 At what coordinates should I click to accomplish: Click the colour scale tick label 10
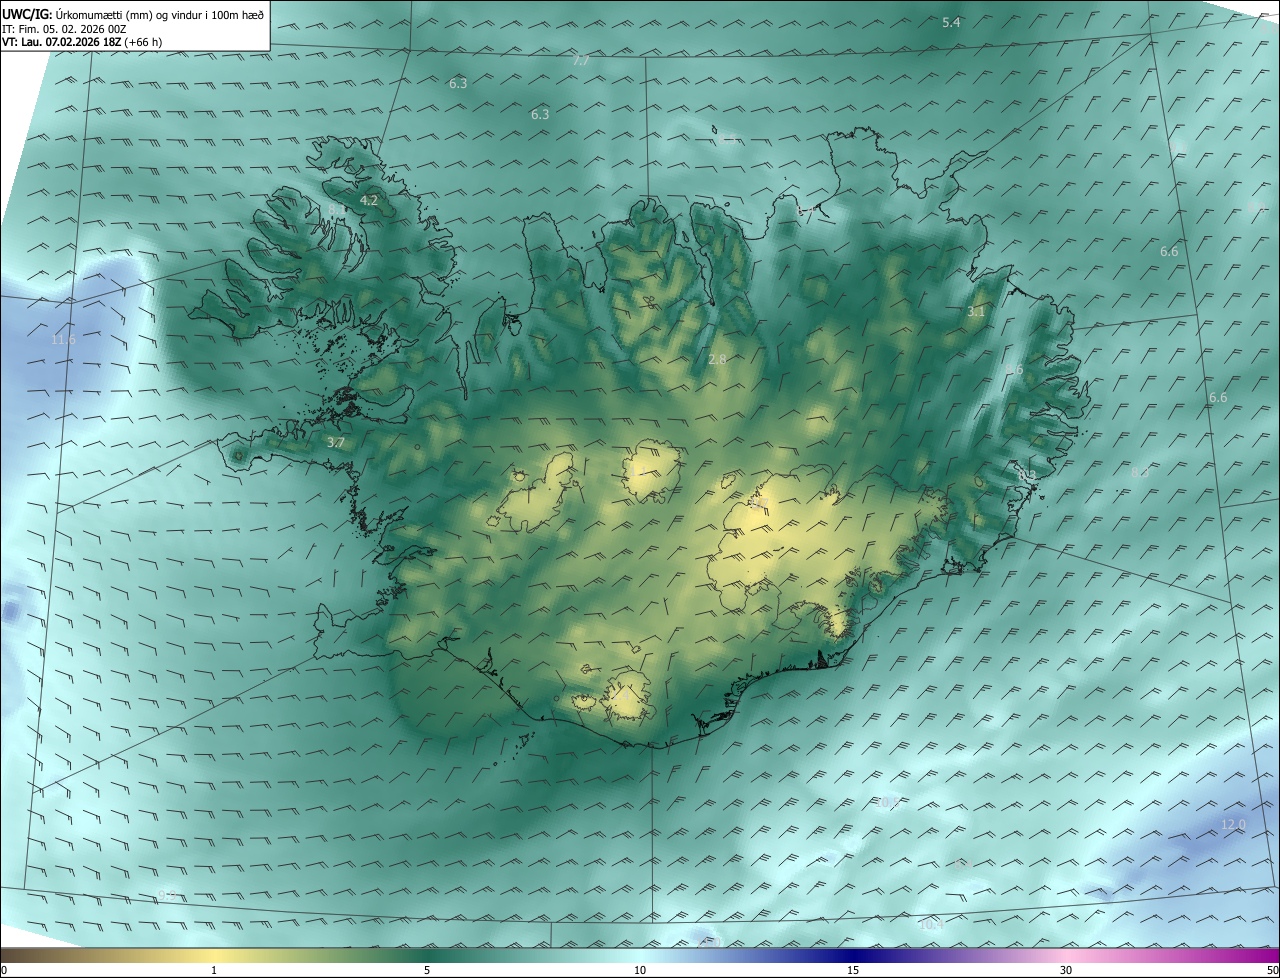(x=640, y=971)
